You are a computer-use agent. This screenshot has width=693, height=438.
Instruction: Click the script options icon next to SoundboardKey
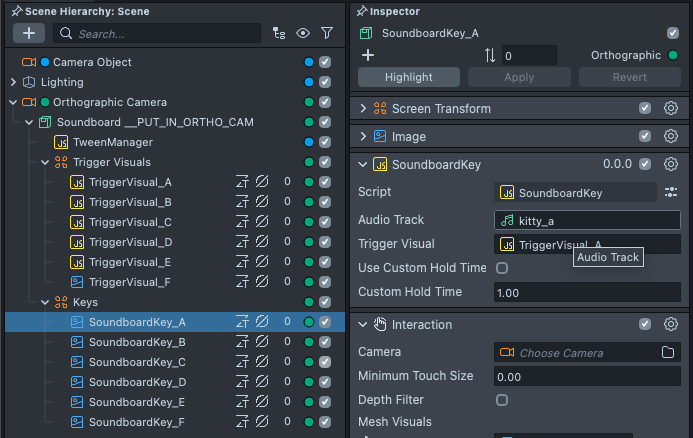tap(671, 192)
